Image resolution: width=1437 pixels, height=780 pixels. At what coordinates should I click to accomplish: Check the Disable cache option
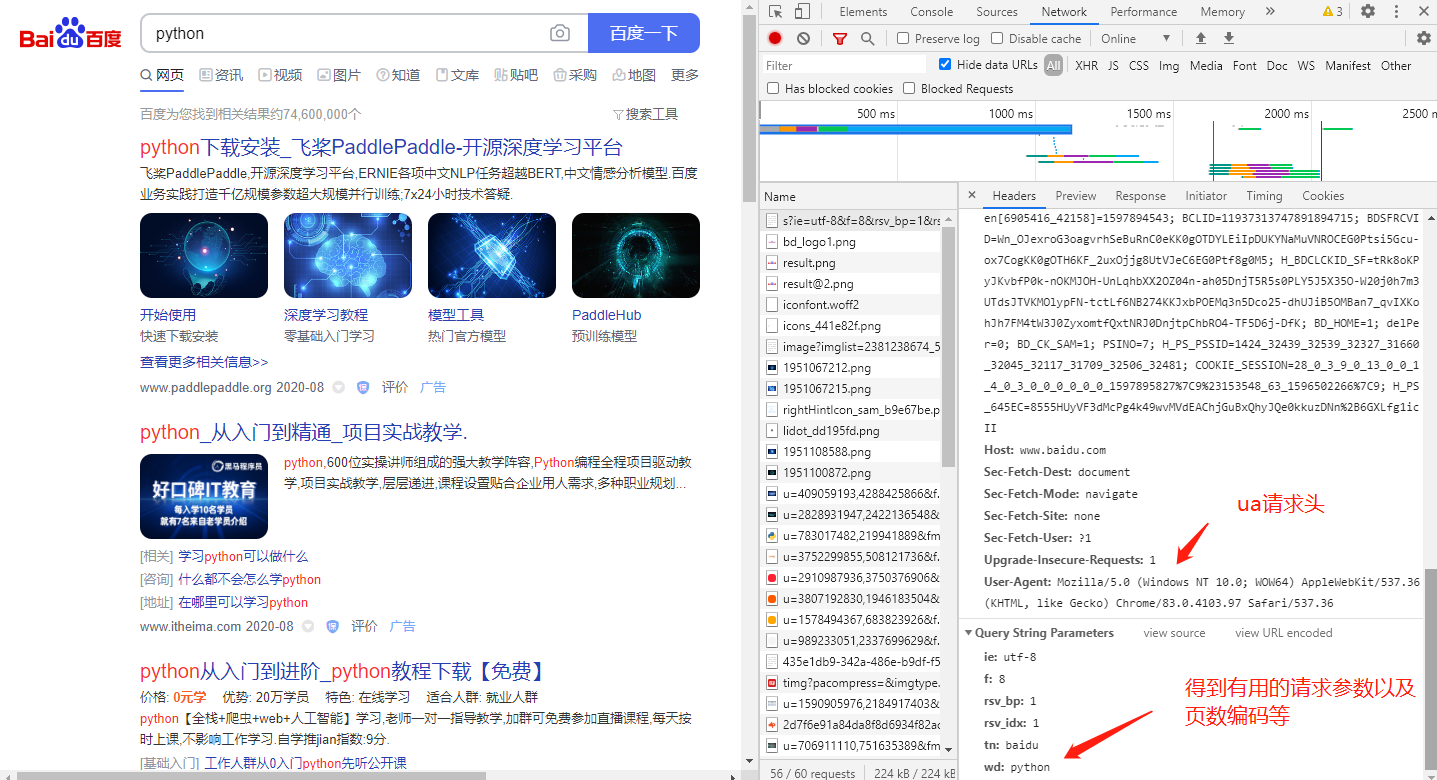pos(995,37)
